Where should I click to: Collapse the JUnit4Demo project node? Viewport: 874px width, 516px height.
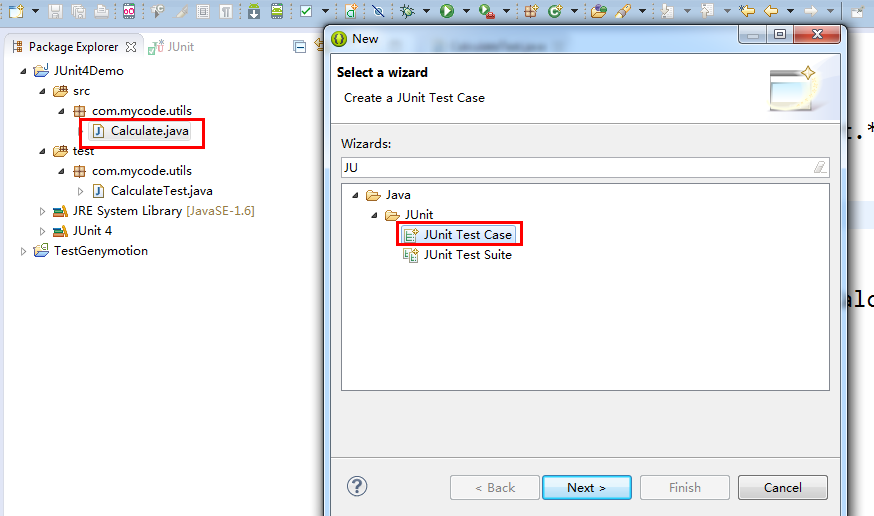click(x=23, y=71)
